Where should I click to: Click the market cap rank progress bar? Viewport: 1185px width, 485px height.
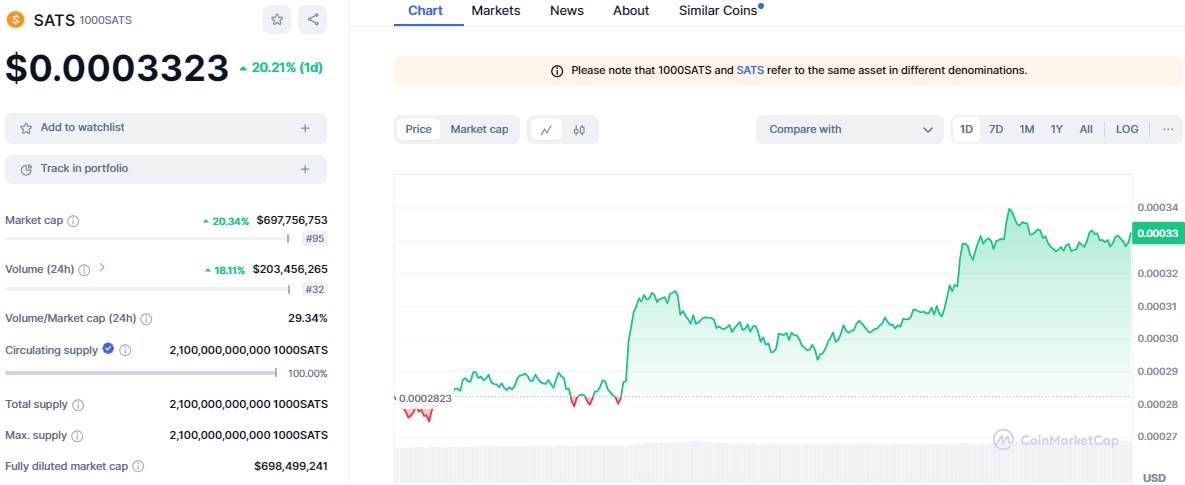click(x=147, y=239)
